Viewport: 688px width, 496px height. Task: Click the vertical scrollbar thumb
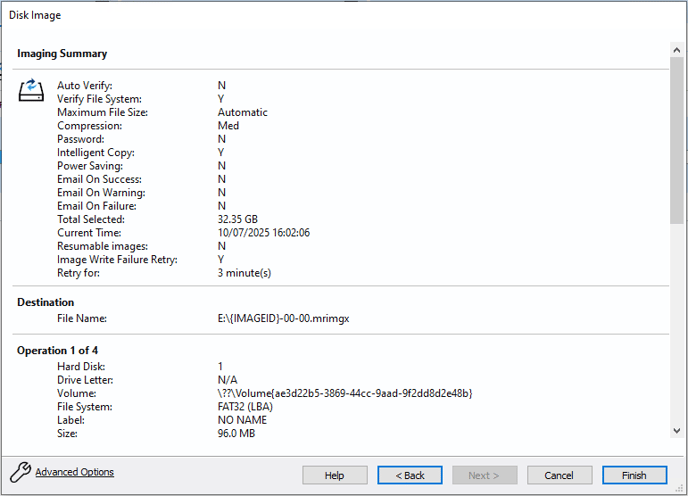[677, 140]
